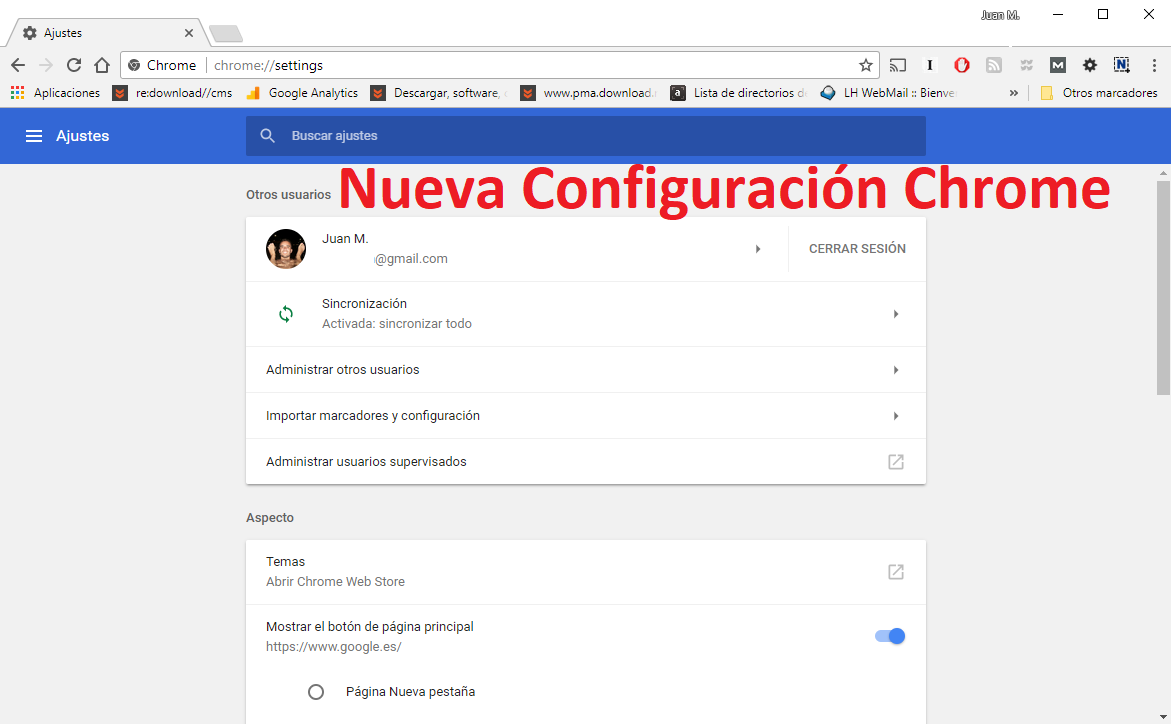Toggle Mostrar el botón de página principal

pyautogui.click(x=889, y=636)
